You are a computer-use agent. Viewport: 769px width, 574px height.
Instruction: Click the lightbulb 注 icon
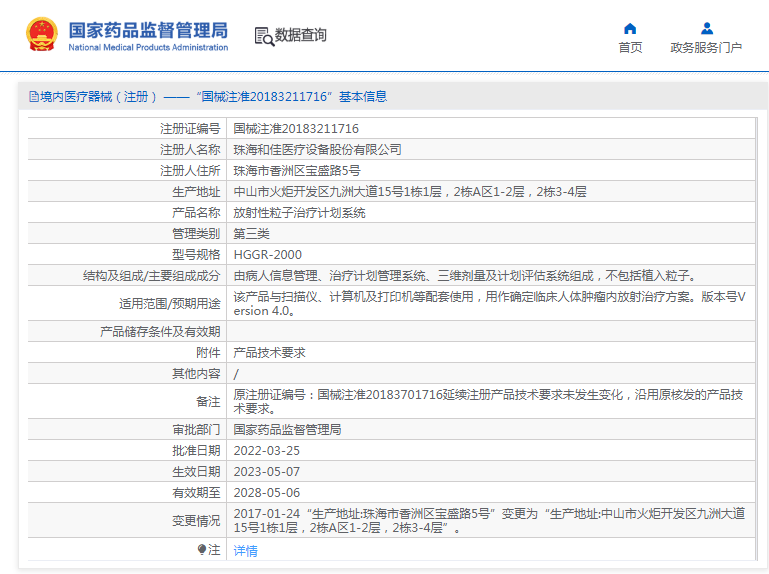[202, 549]
